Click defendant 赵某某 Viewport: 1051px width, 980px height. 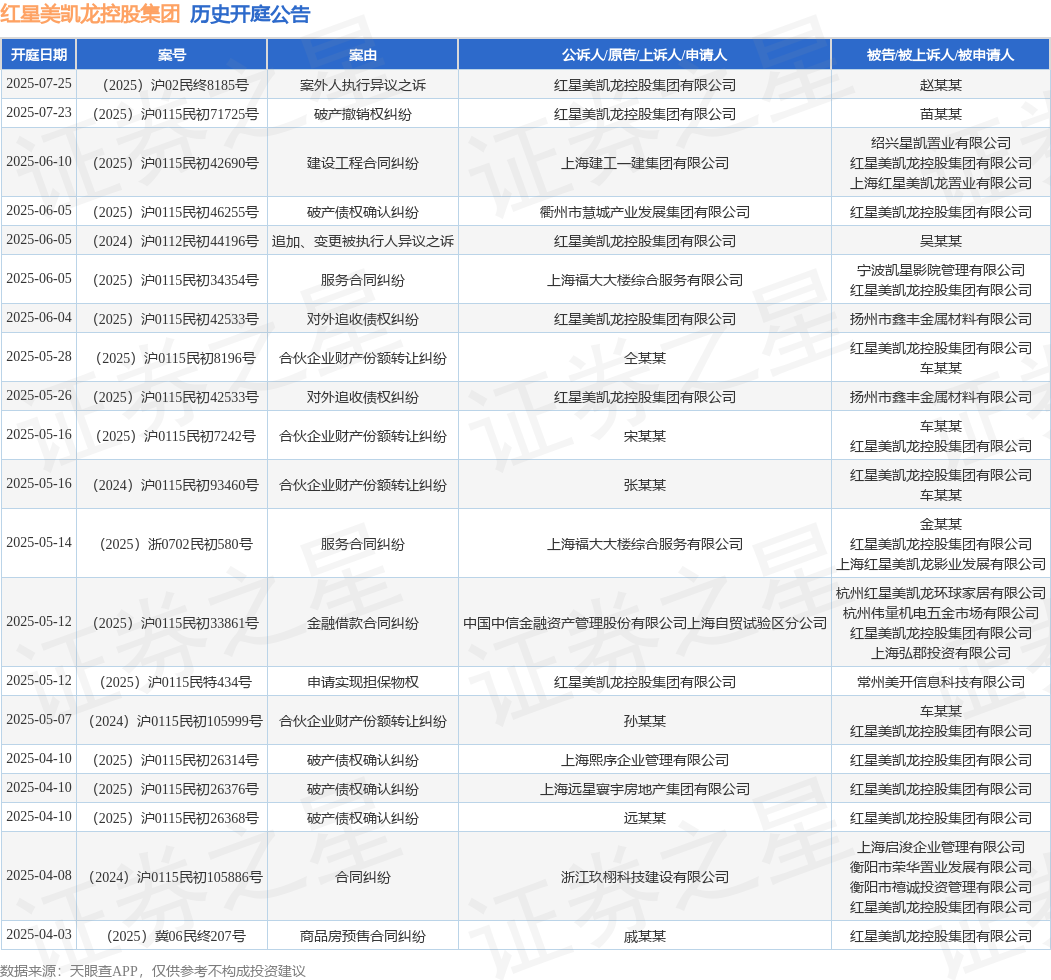pos(940,85)
